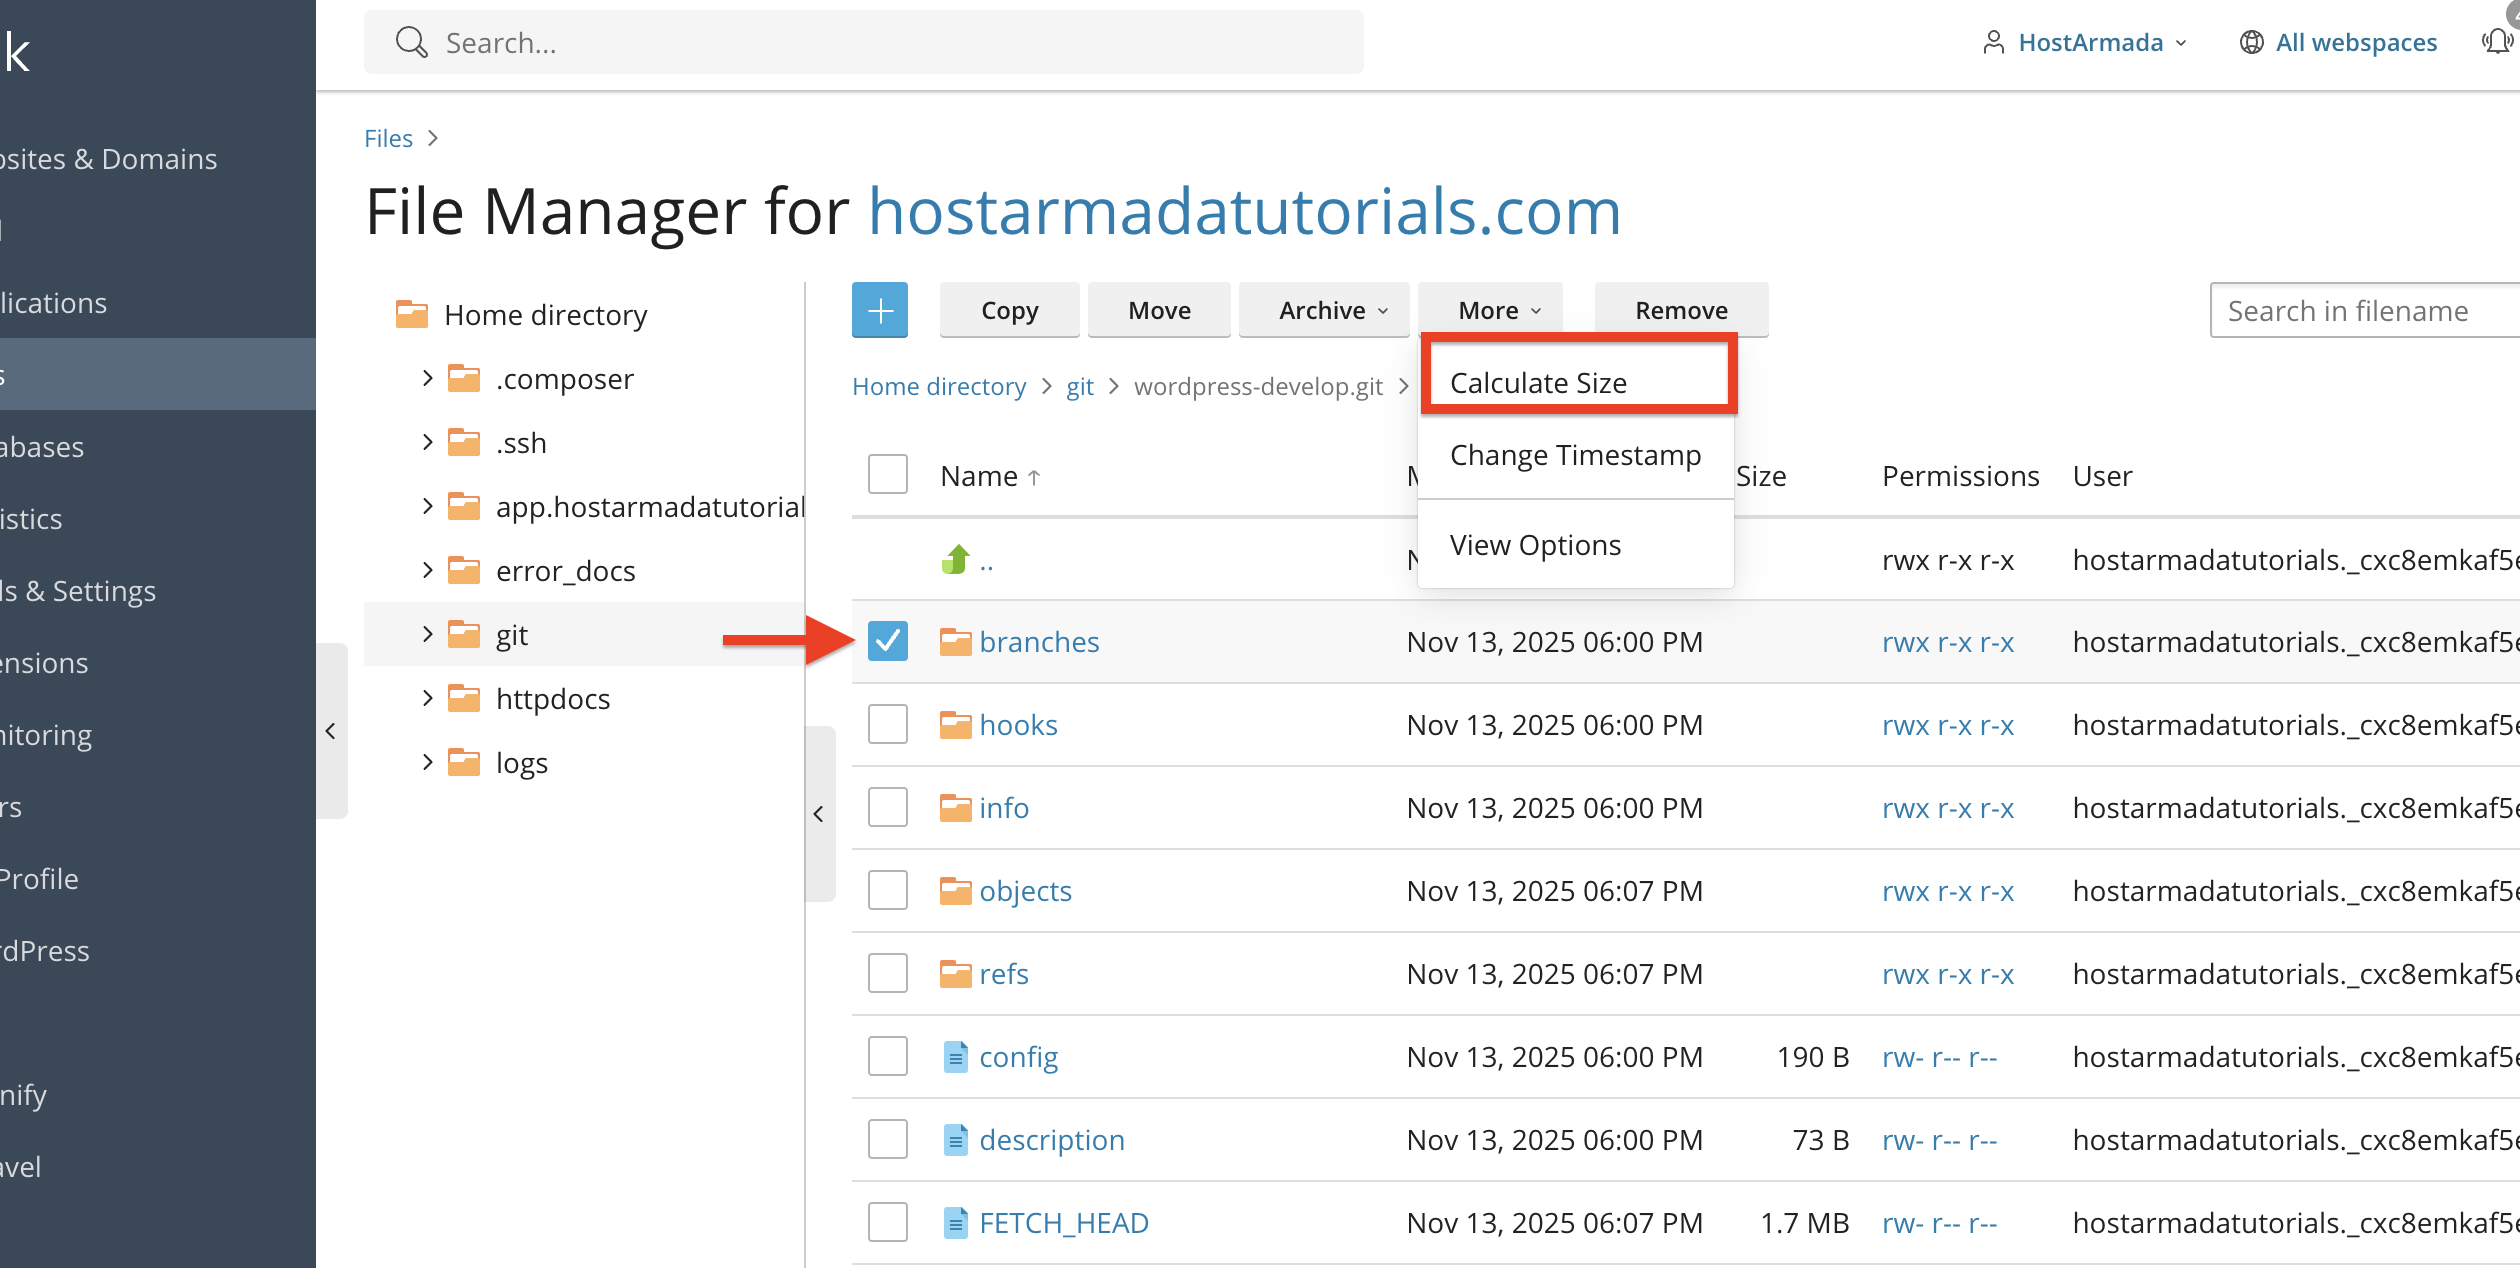Image resolution: width=2520 pixels, height=1268 pixels.
Task: Check the objects folder checkbox
Action: click(x=888, y=891)
